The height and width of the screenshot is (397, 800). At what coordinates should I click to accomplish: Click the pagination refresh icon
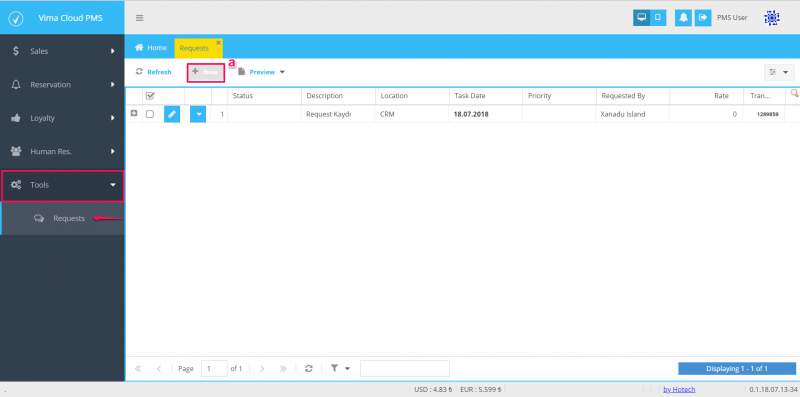[309, 368]
